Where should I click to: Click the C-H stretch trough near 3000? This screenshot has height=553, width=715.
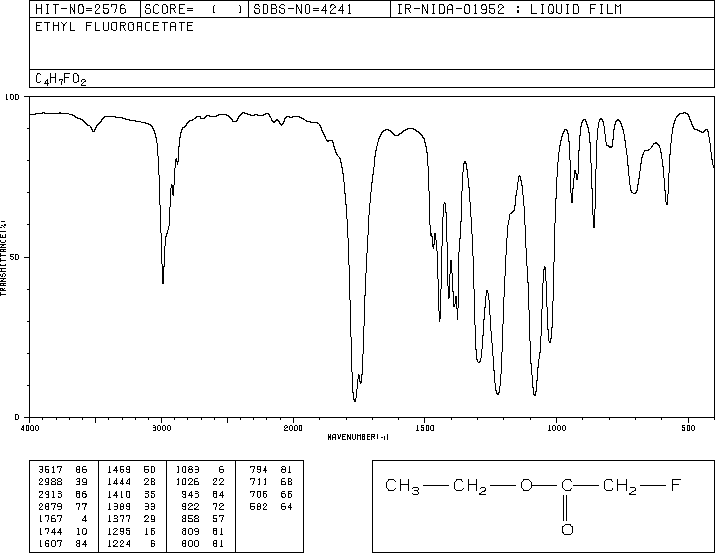(x=163, y=282)
